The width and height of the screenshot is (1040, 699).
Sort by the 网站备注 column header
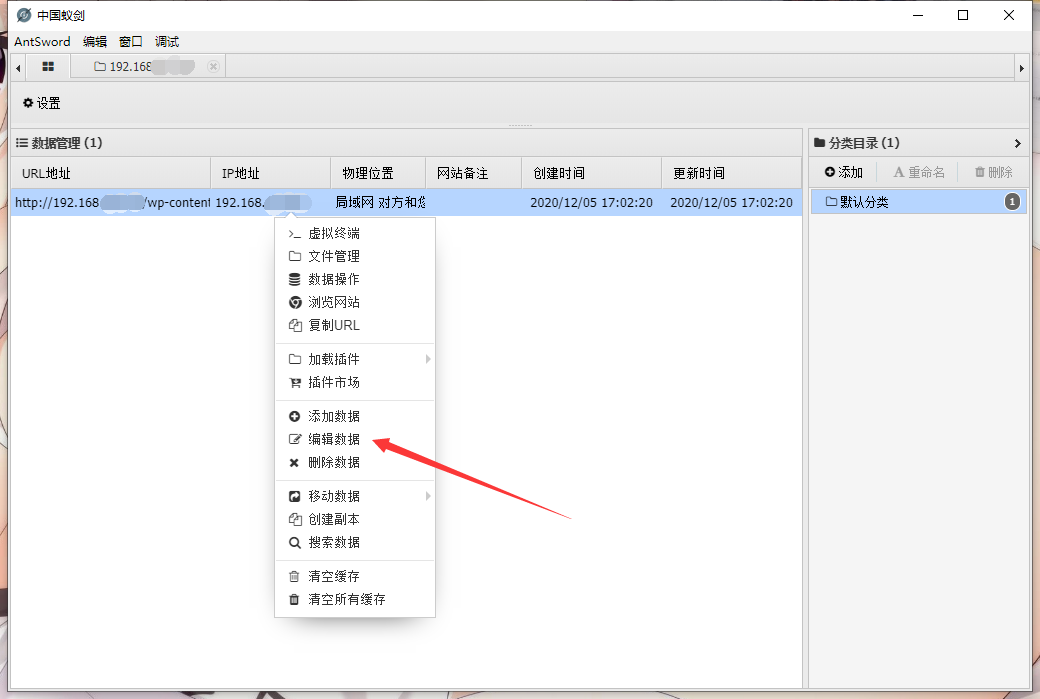click(x=474, y=173)
